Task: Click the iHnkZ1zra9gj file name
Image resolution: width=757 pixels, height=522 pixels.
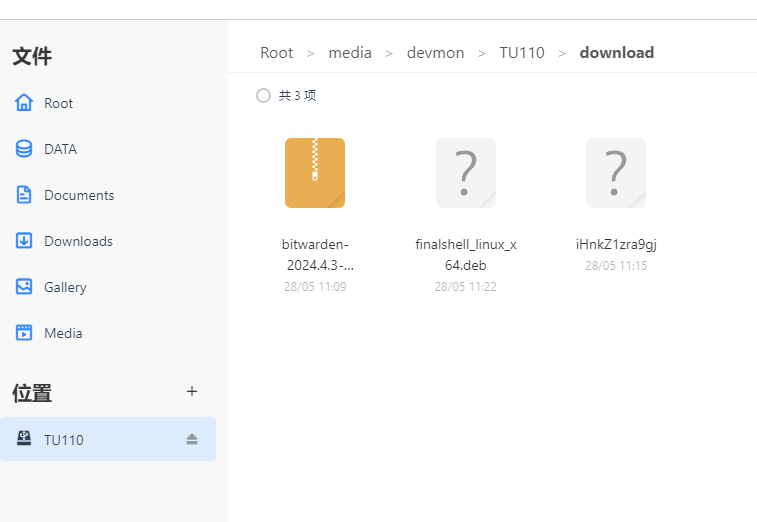Action: point(616,244)
